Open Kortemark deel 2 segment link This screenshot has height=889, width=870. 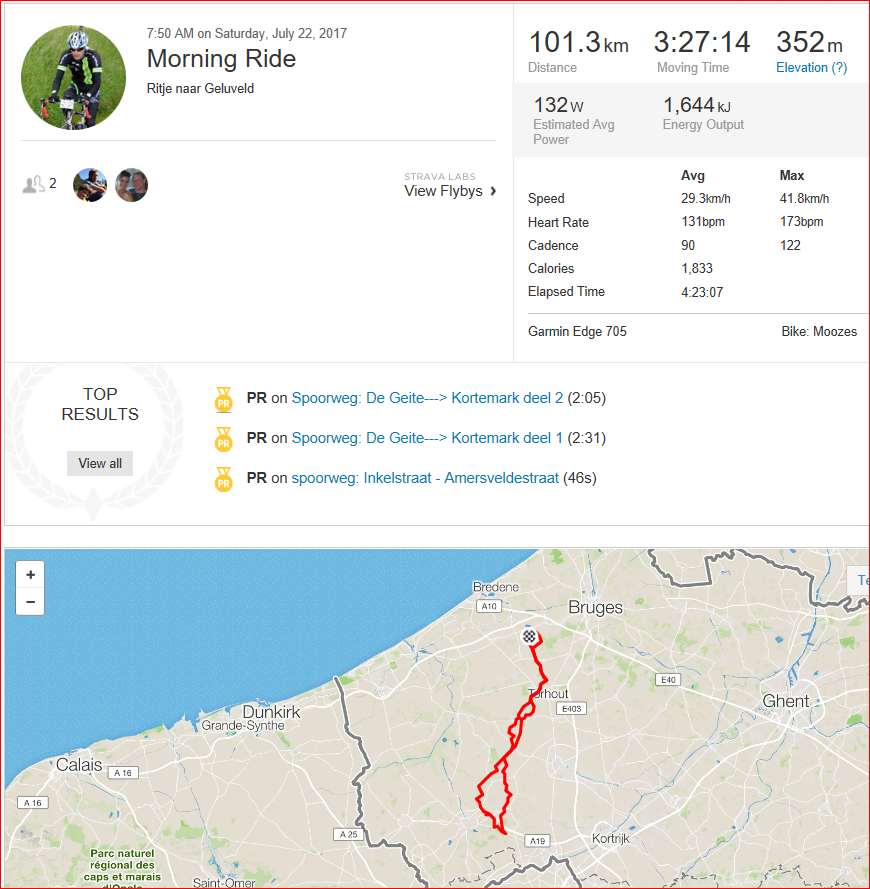point(427,398)
